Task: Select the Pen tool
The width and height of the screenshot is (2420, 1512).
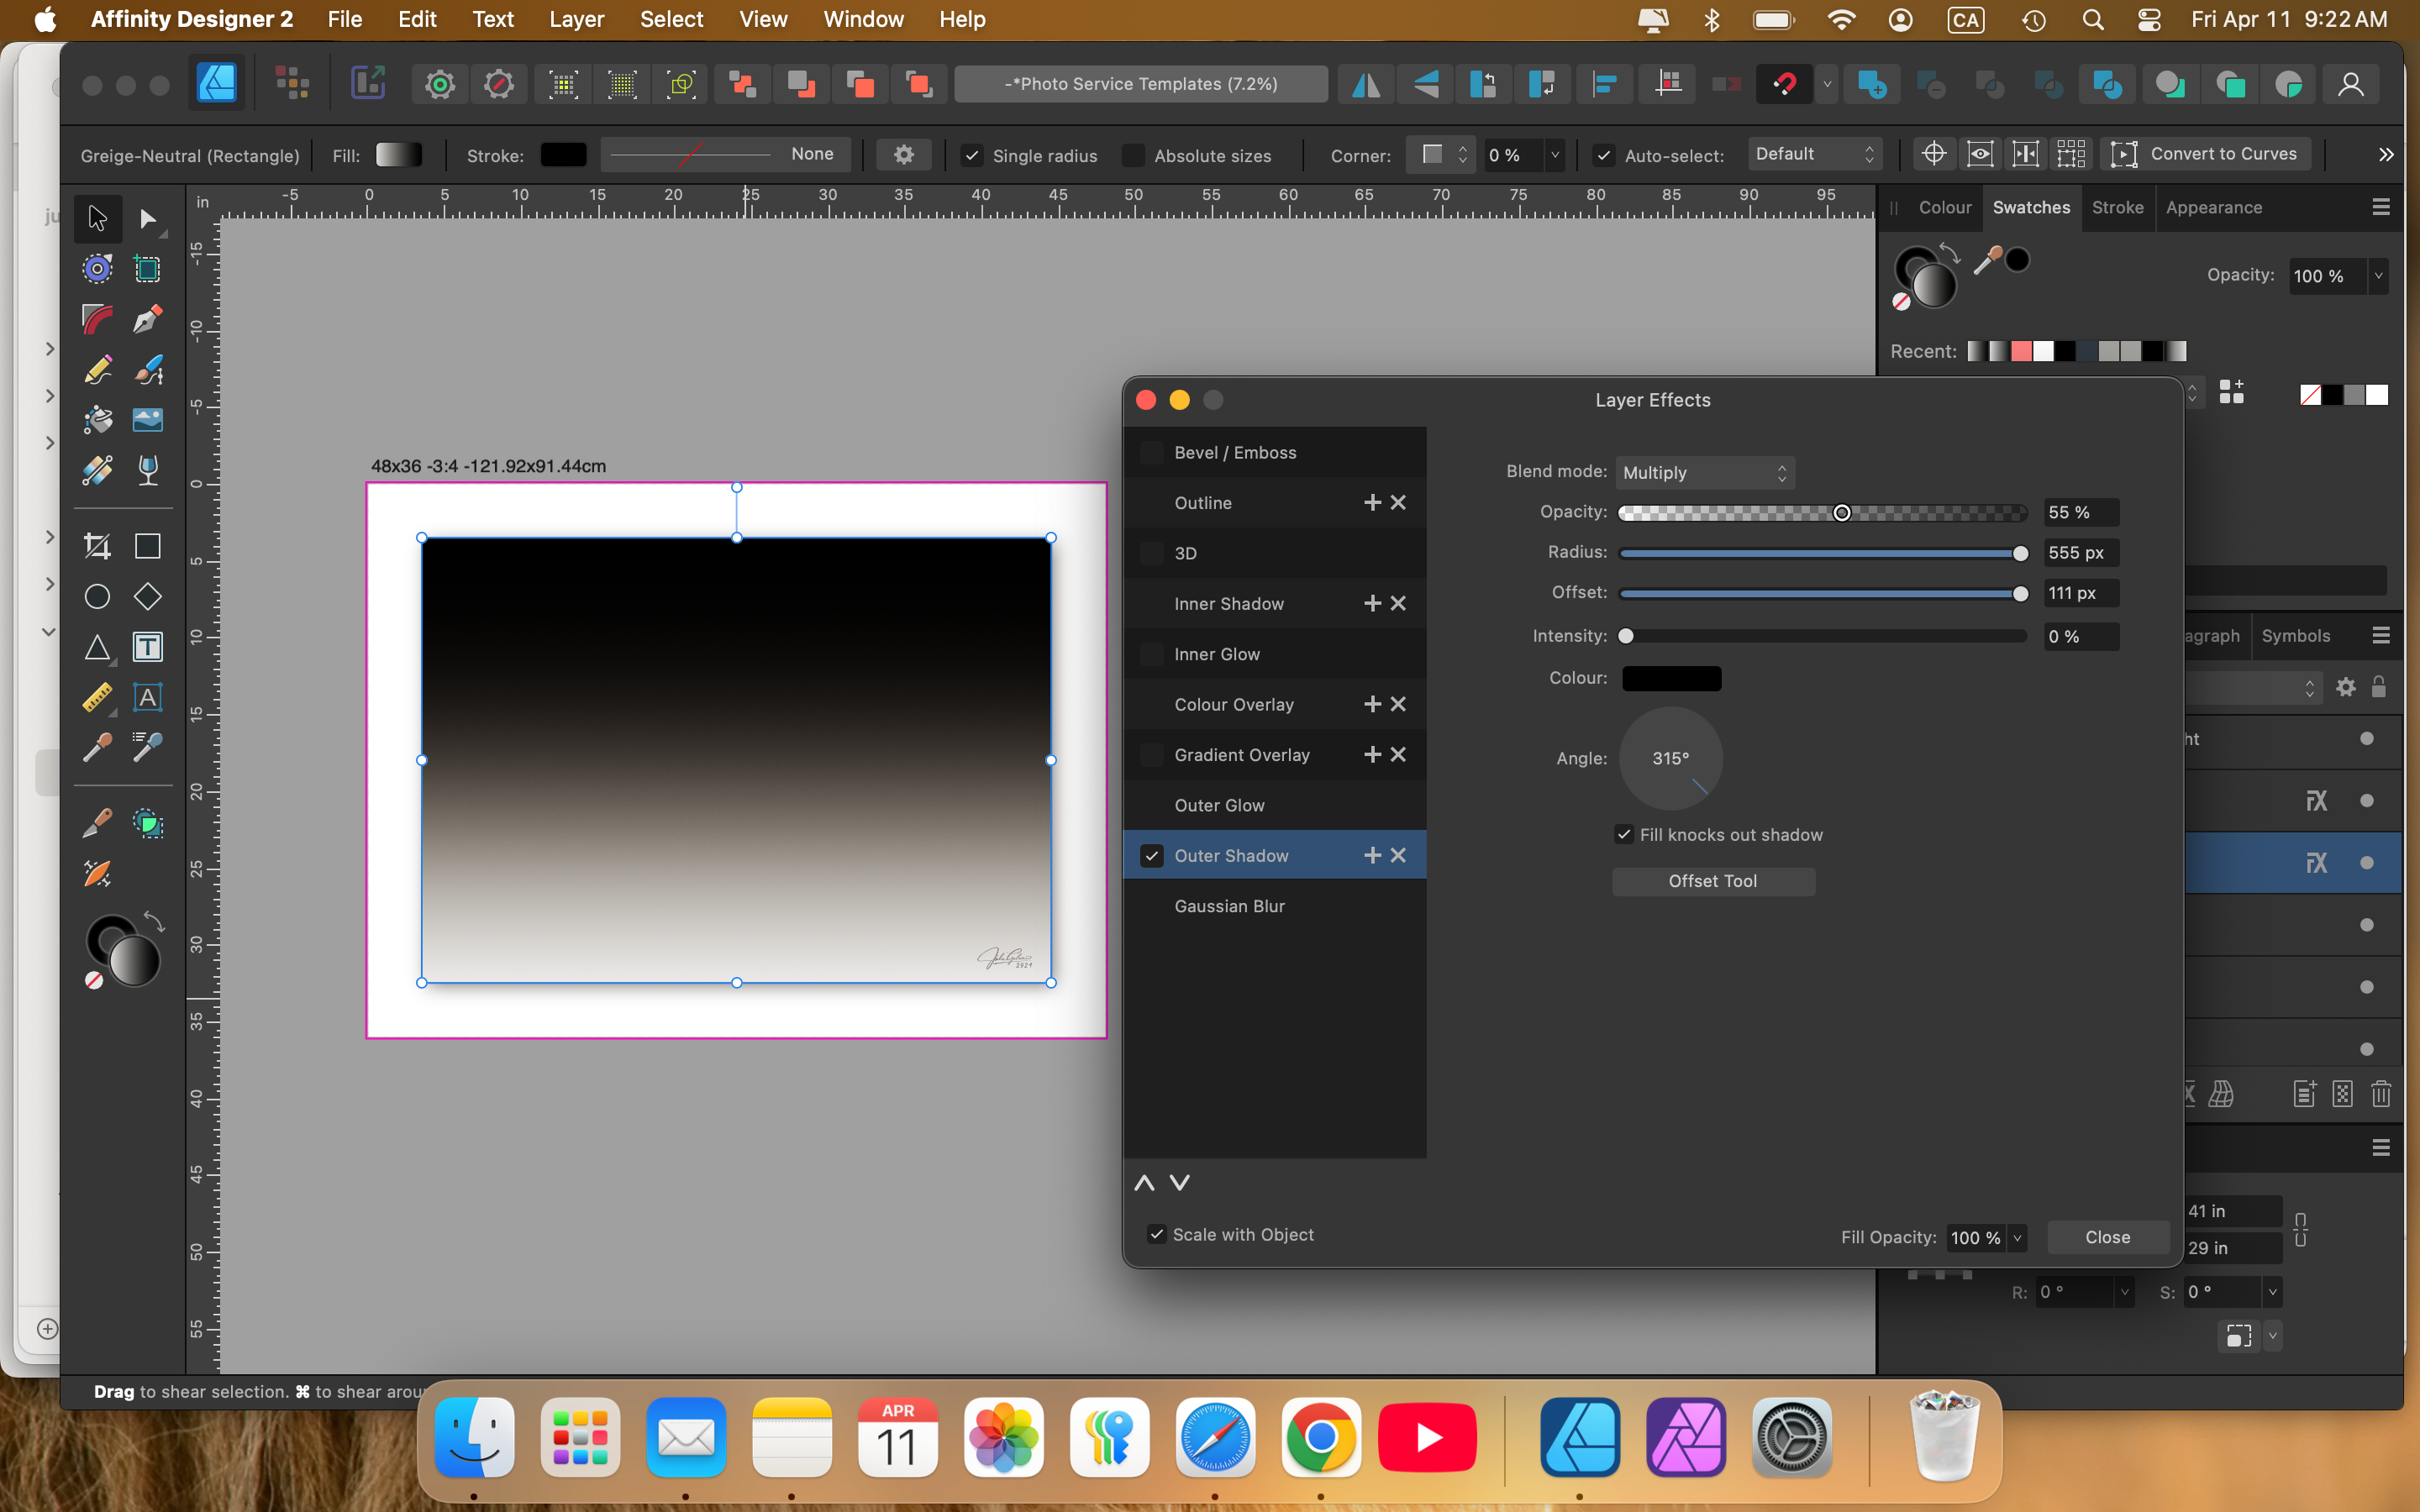Action: pos(148,319)
